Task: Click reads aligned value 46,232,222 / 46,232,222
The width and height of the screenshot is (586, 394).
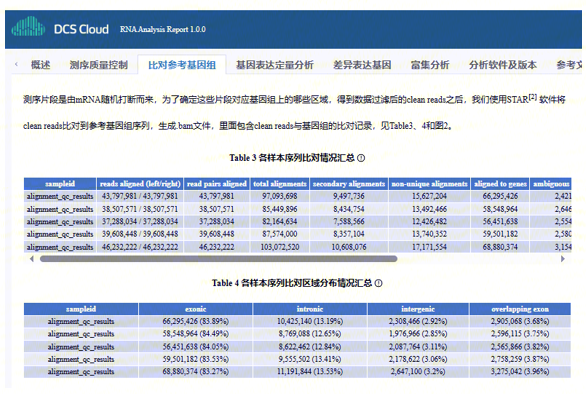Action: 140,247
